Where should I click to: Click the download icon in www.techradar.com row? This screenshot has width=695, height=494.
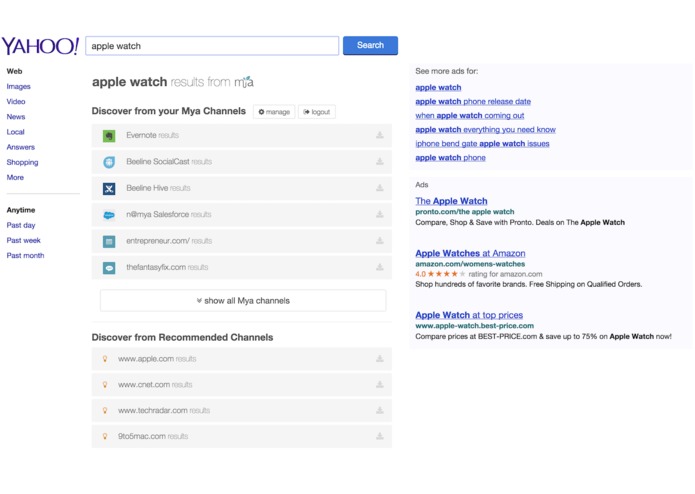(x=380, y=410)
